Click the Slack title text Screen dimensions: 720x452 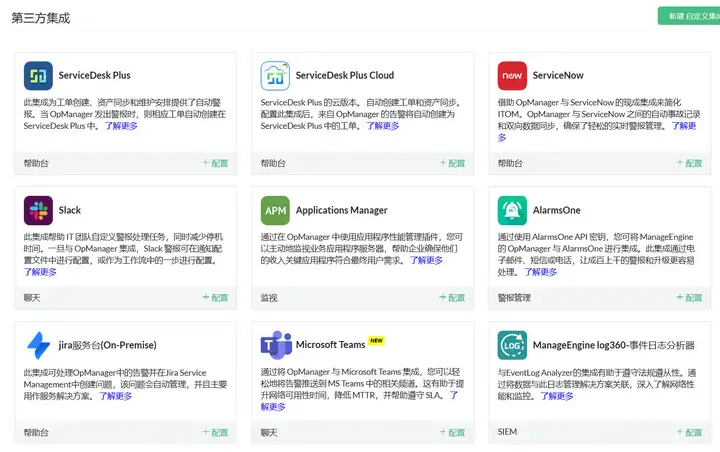click(70, 210)
